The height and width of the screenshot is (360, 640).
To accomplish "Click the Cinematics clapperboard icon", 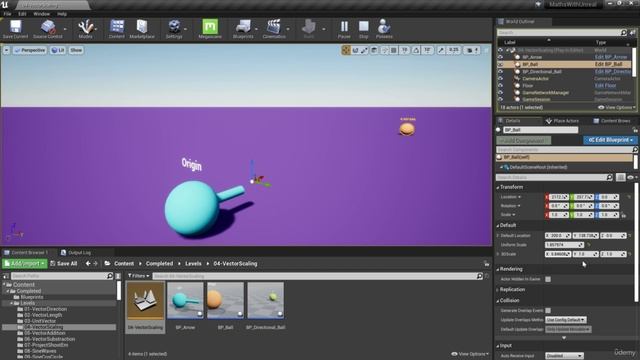I will [x=274, y=27].
